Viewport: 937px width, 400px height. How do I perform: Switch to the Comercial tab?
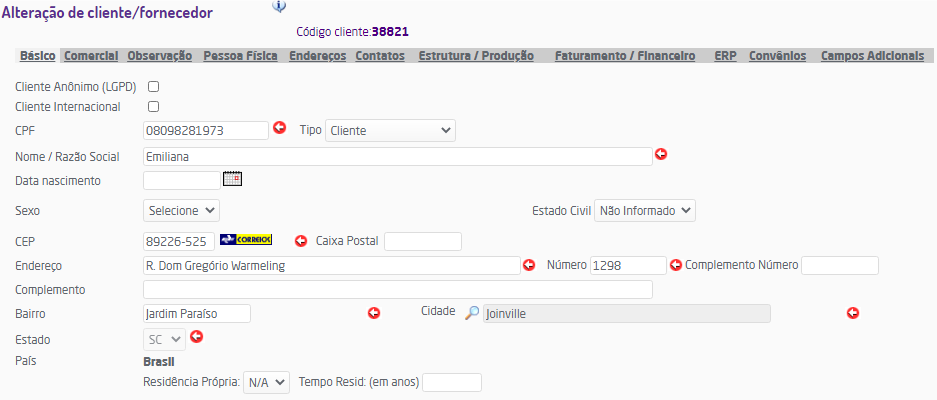pyautogui.click(x=91, y=56)
